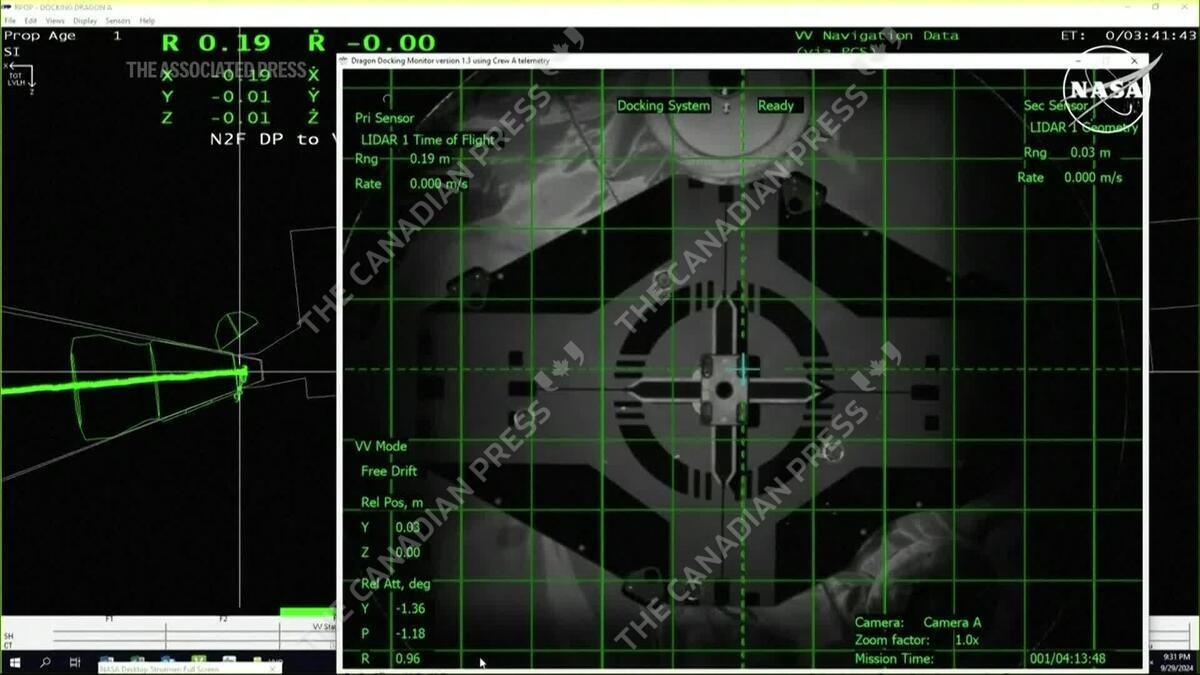
Task: Close the Dragon Docking Monitor window
Action: [1134, 60]
